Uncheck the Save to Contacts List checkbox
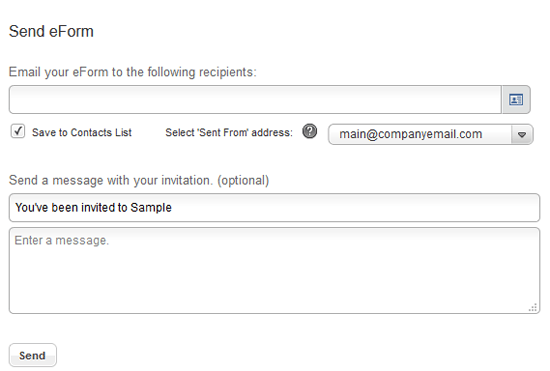The image size is (550, 371). (18, 131)
